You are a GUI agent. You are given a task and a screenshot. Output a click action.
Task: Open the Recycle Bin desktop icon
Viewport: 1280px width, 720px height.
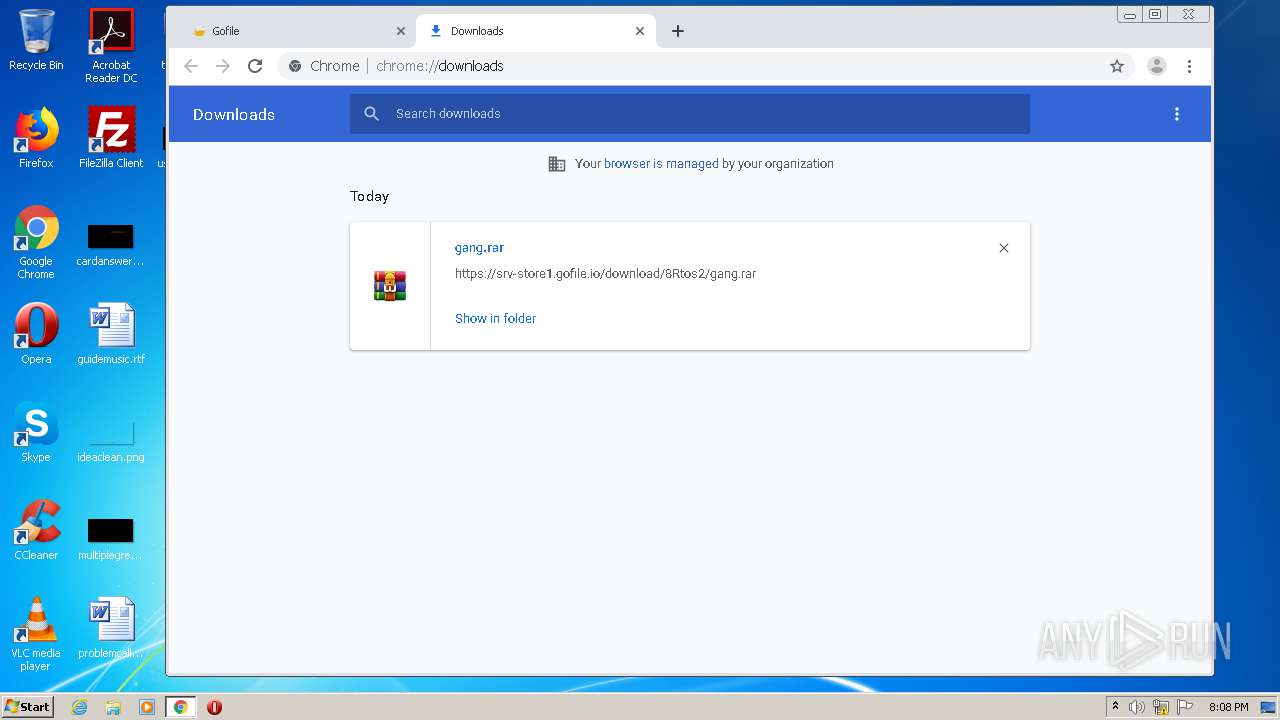coord(36,40)
